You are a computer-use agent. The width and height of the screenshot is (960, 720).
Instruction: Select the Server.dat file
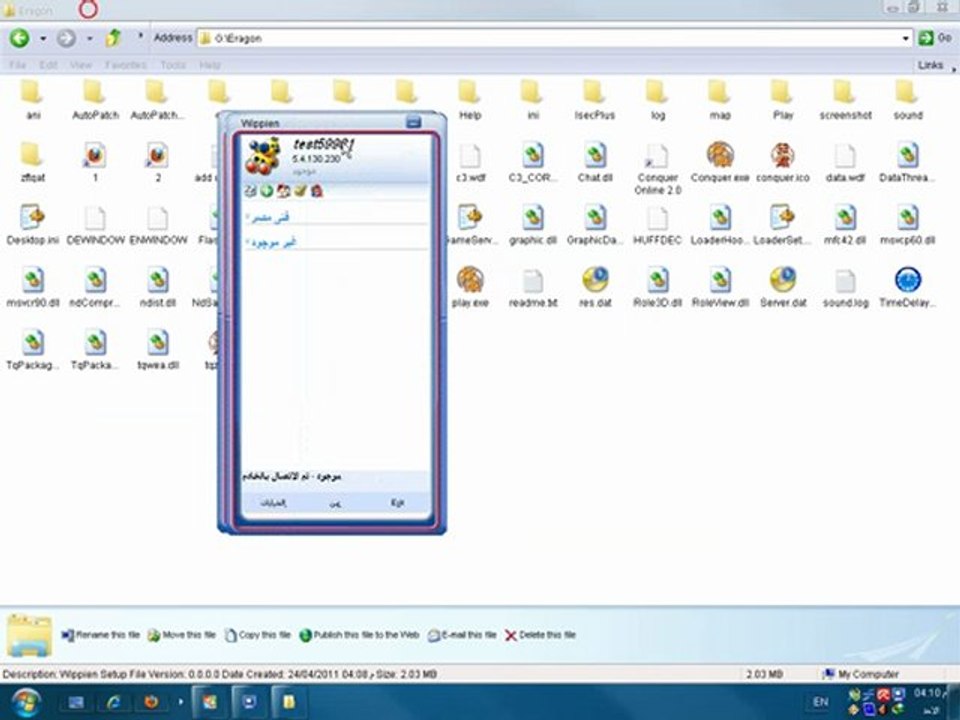(782, 287)
